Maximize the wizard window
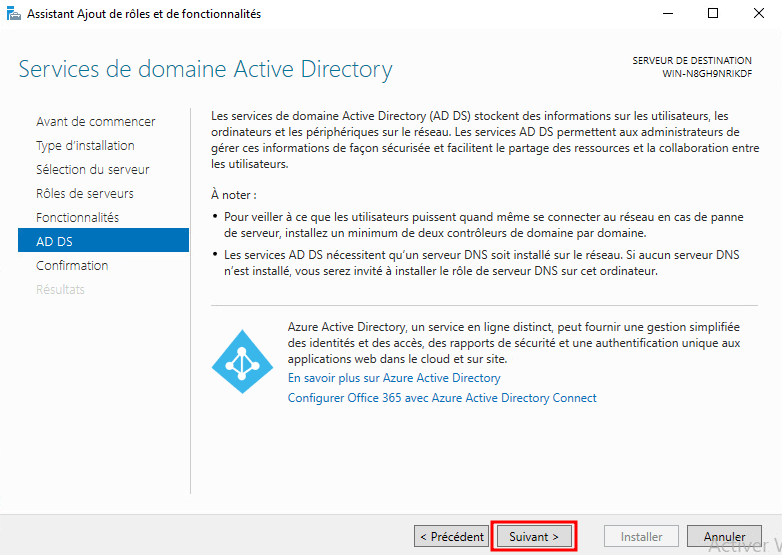Image resolution: width=782 pixels, height=555 pixels. pyautogui.click(x=713, y=14)
